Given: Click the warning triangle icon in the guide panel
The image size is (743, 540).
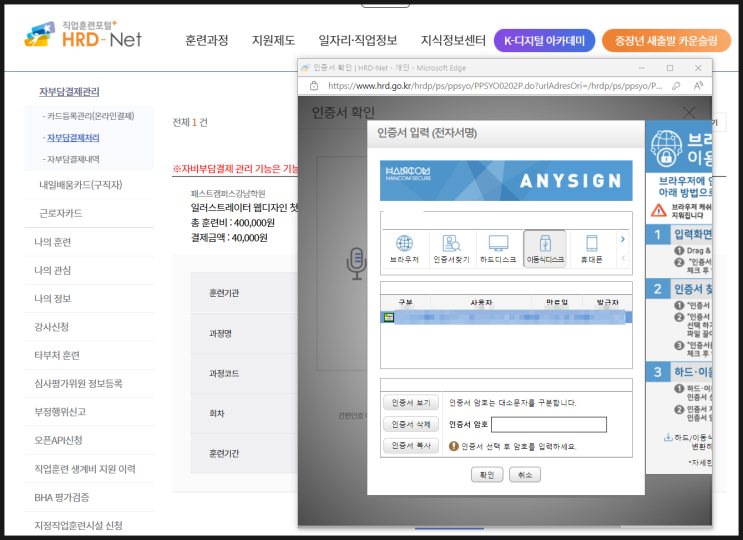Looking at the screenshot, I should (x=659, y=210).
